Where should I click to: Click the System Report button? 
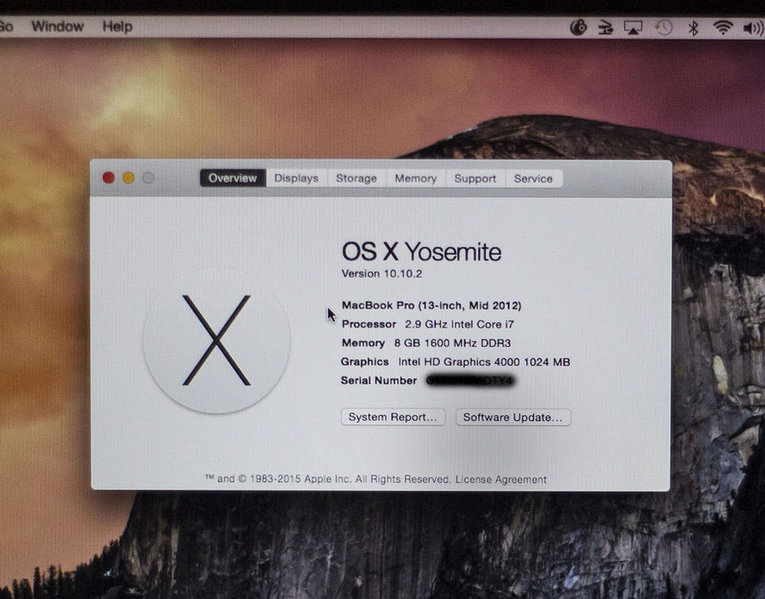pyautogui.click(x=393, y=417)
